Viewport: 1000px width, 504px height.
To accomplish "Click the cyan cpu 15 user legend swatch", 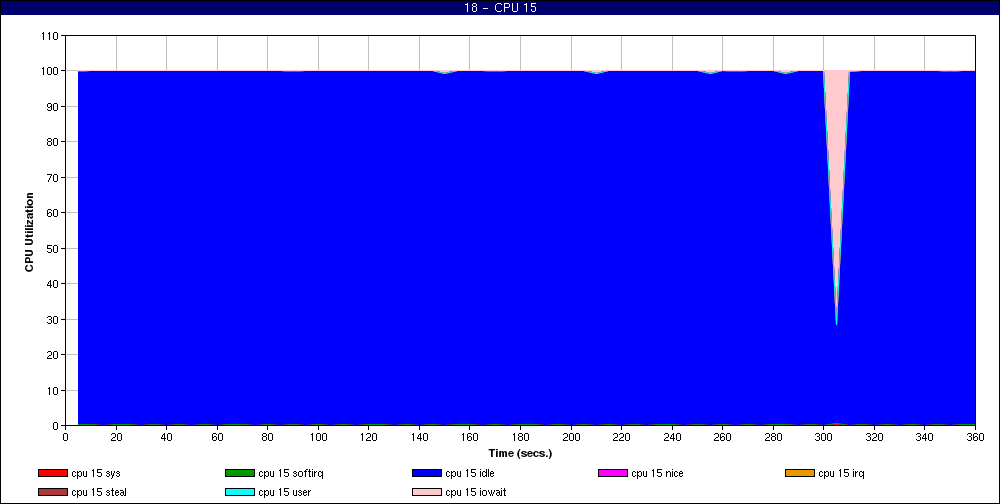I will 240,493.
